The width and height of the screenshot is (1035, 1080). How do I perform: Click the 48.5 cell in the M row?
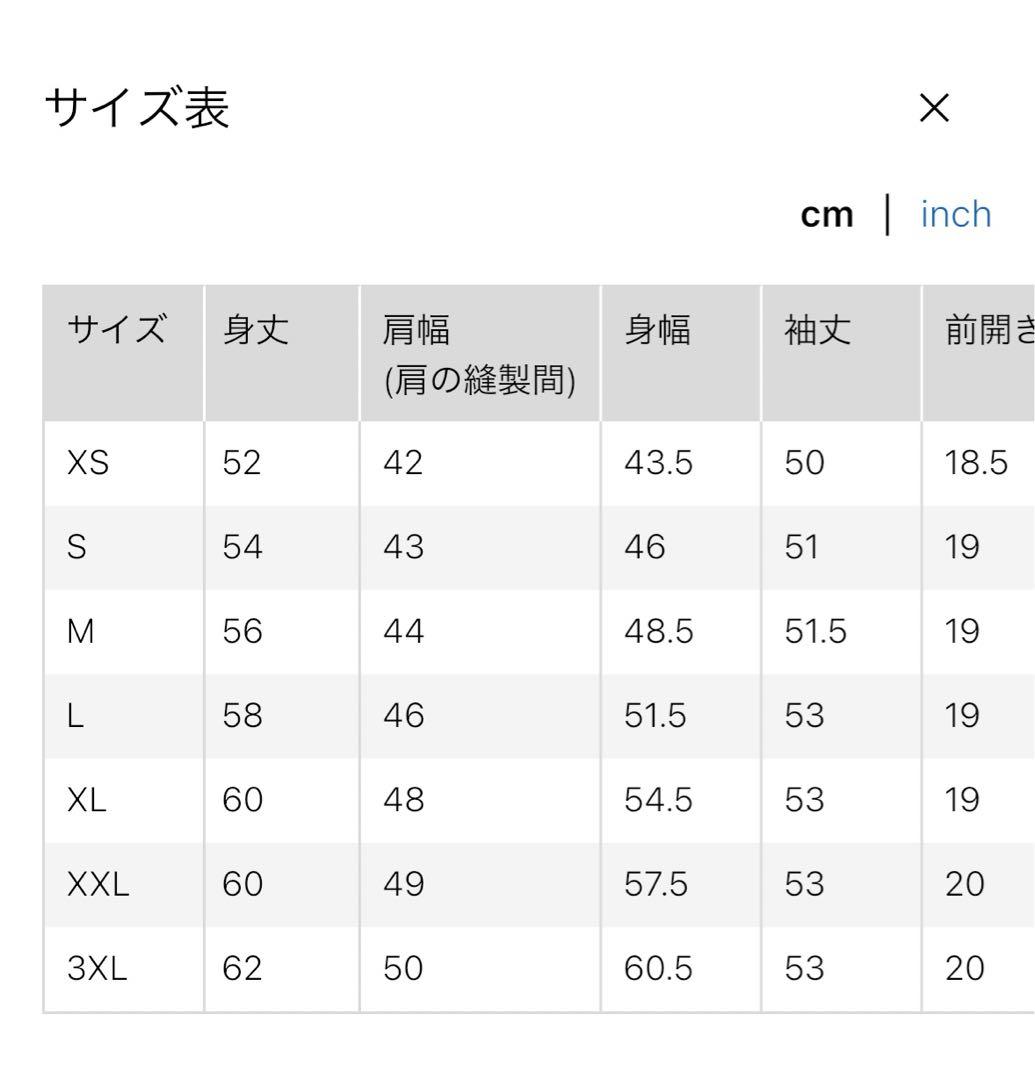[658, 632]
